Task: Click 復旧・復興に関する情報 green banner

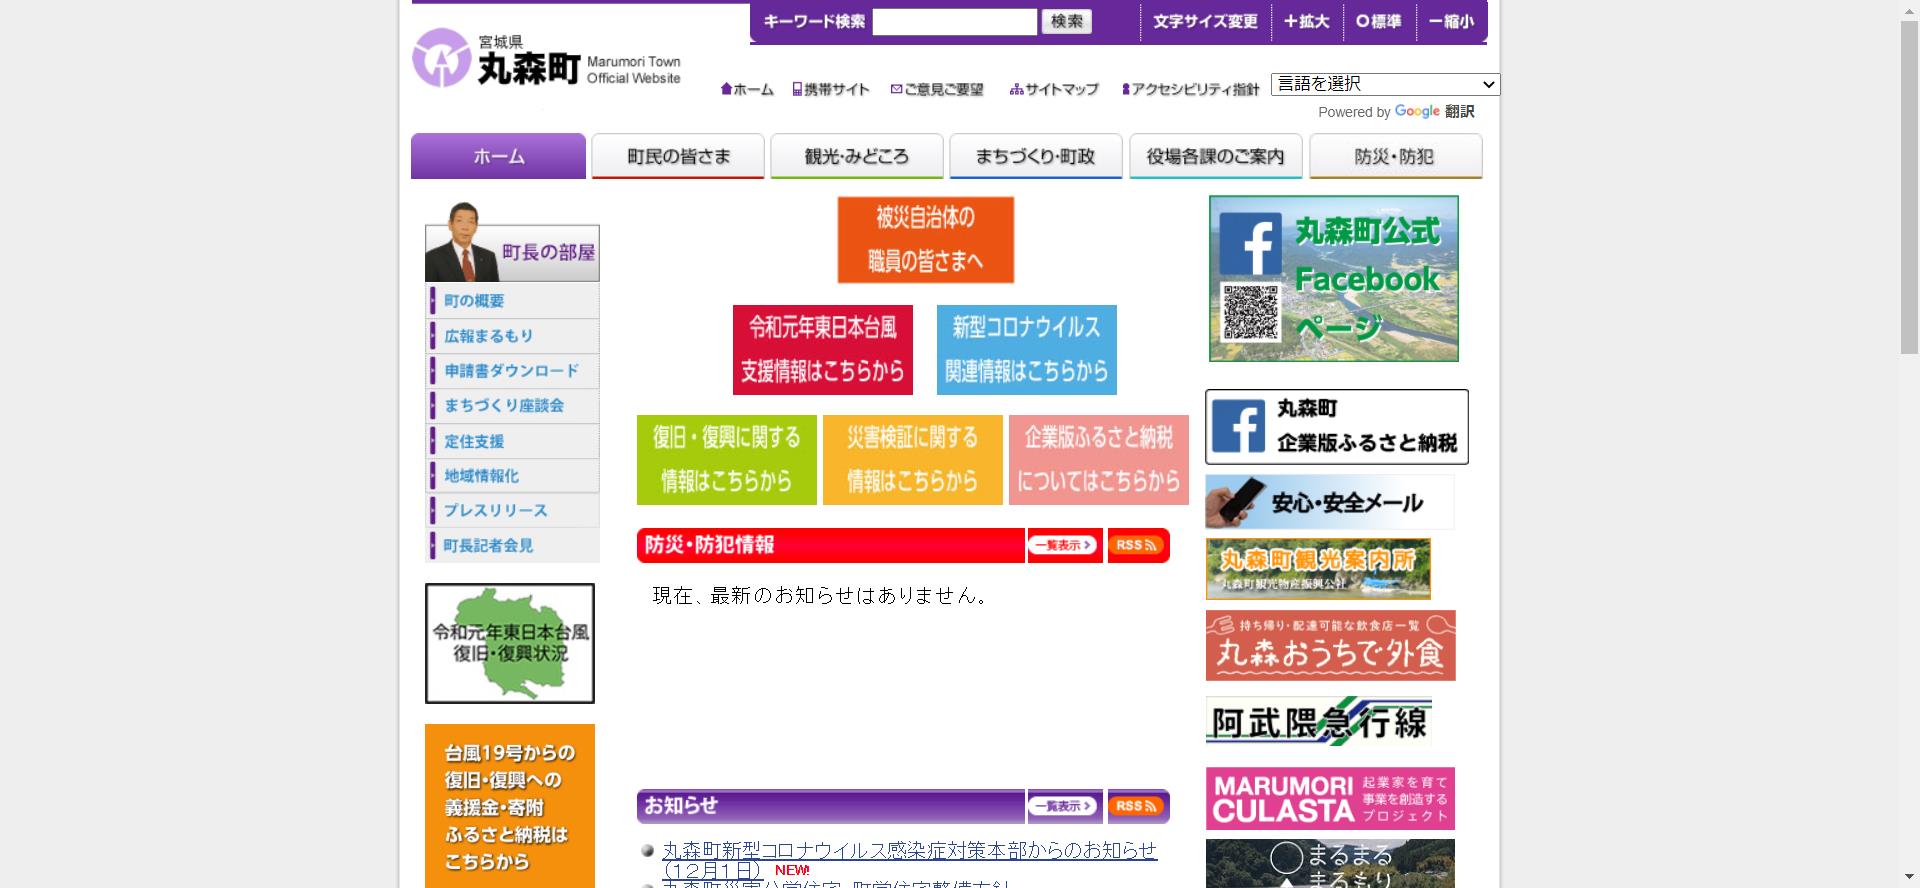Action: [x=727, y=460]
